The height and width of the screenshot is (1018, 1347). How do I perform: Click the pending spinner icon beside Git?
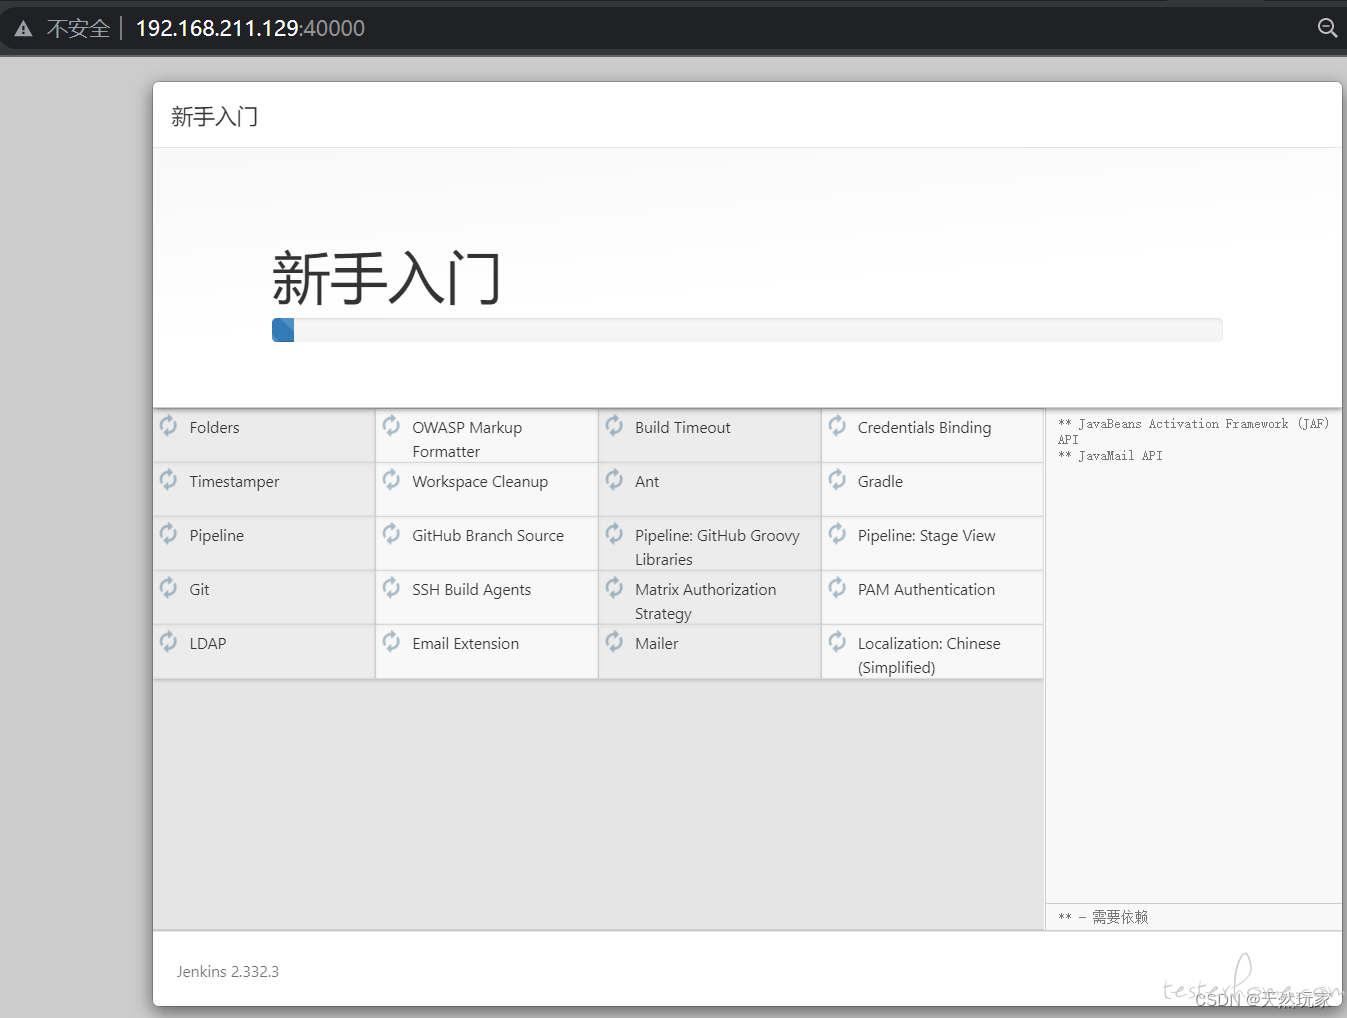click(x=169, y=587)
